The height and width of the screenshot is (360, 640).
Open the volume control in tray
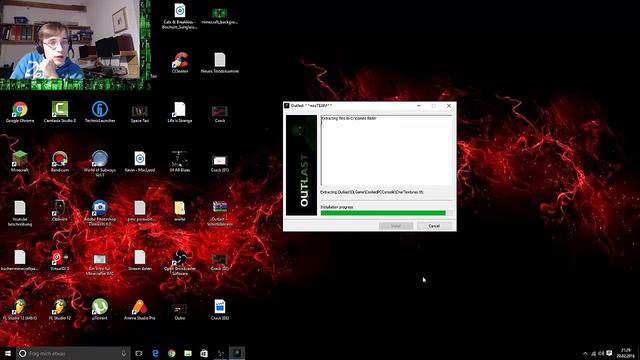click(x=601, y=353)
